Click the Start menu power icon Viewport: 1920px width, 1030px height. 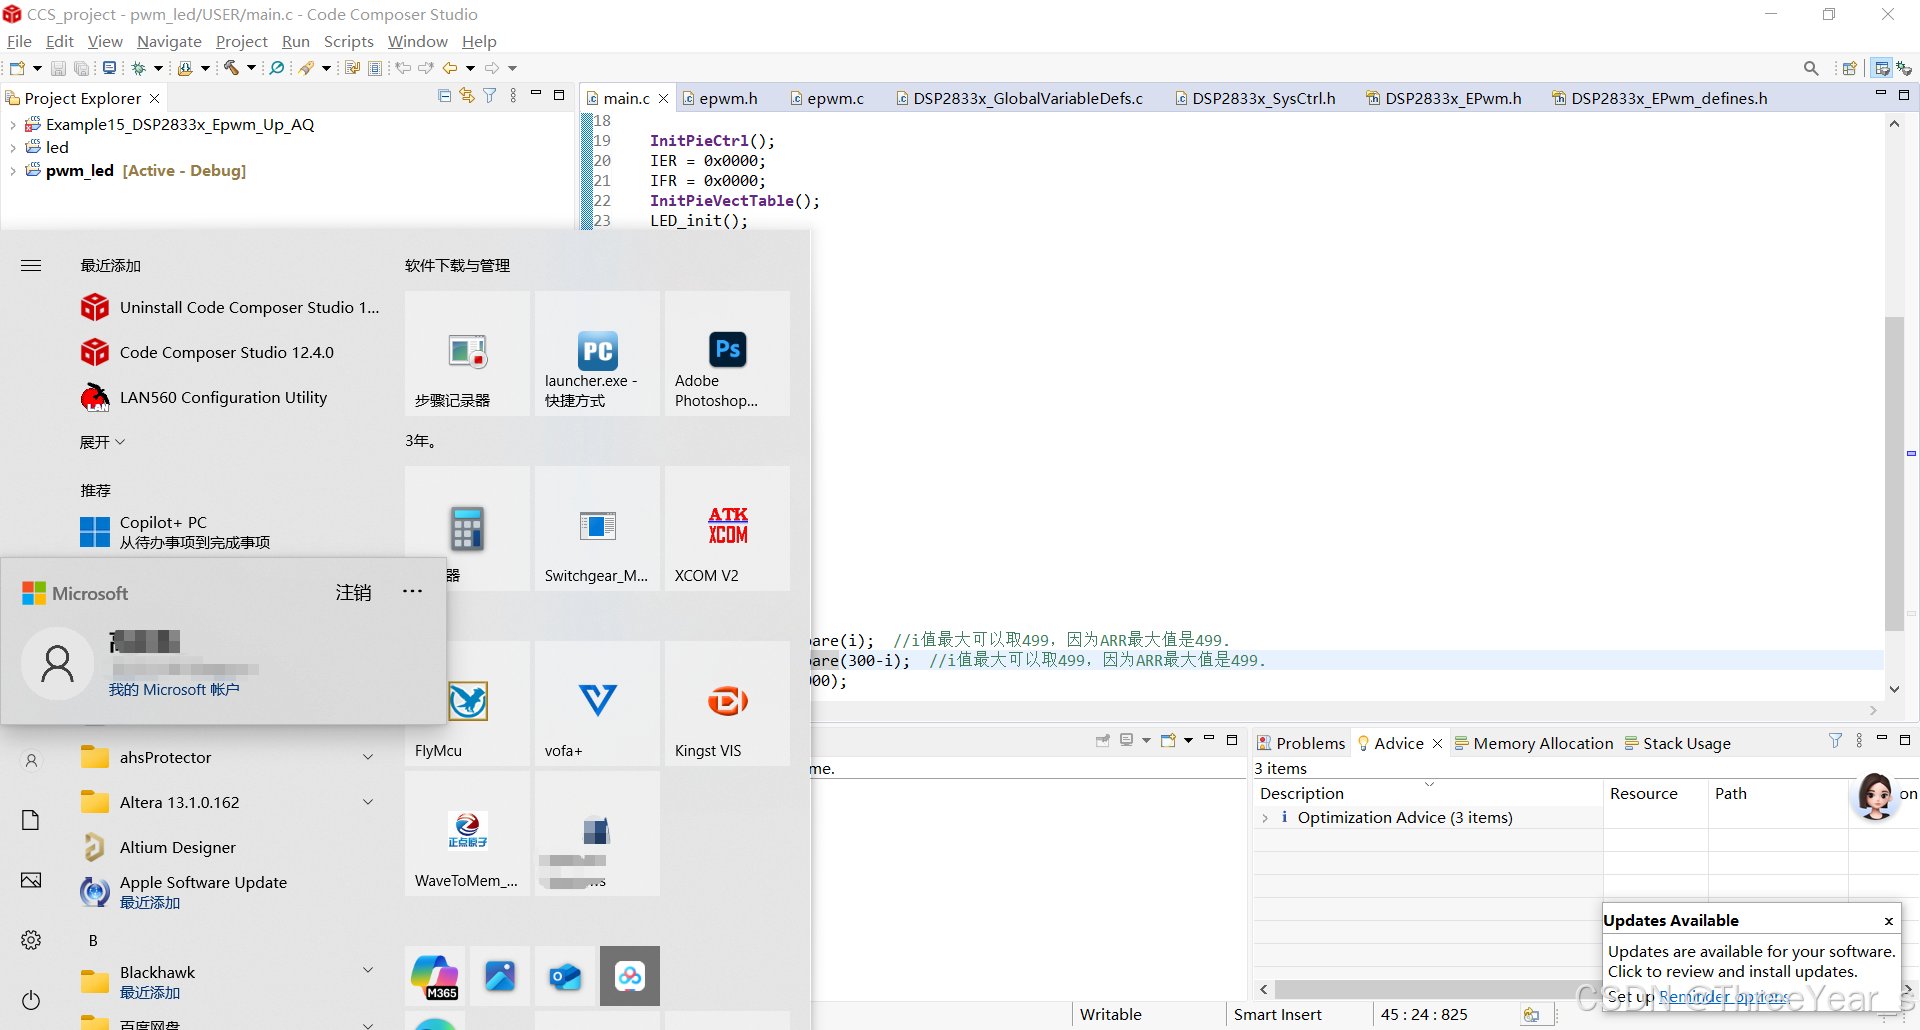[31, 1000]
